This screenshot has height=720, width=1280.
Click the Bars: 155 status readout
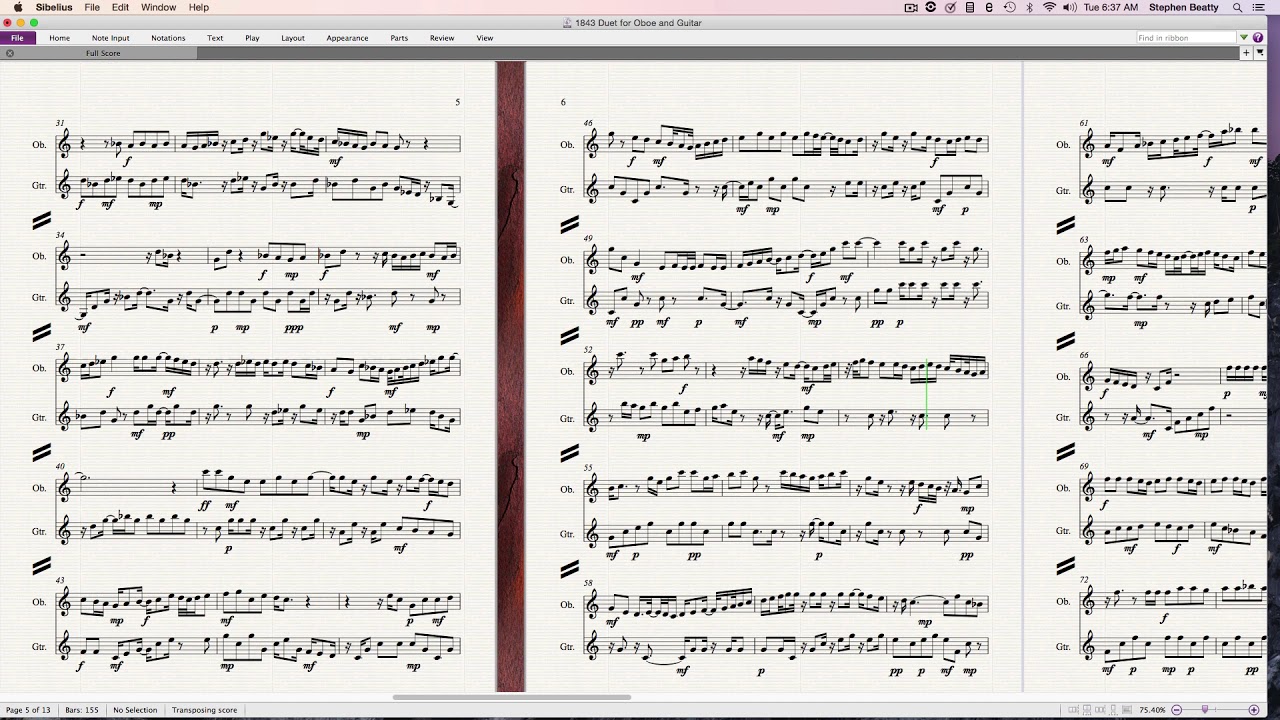click(82, 710)
